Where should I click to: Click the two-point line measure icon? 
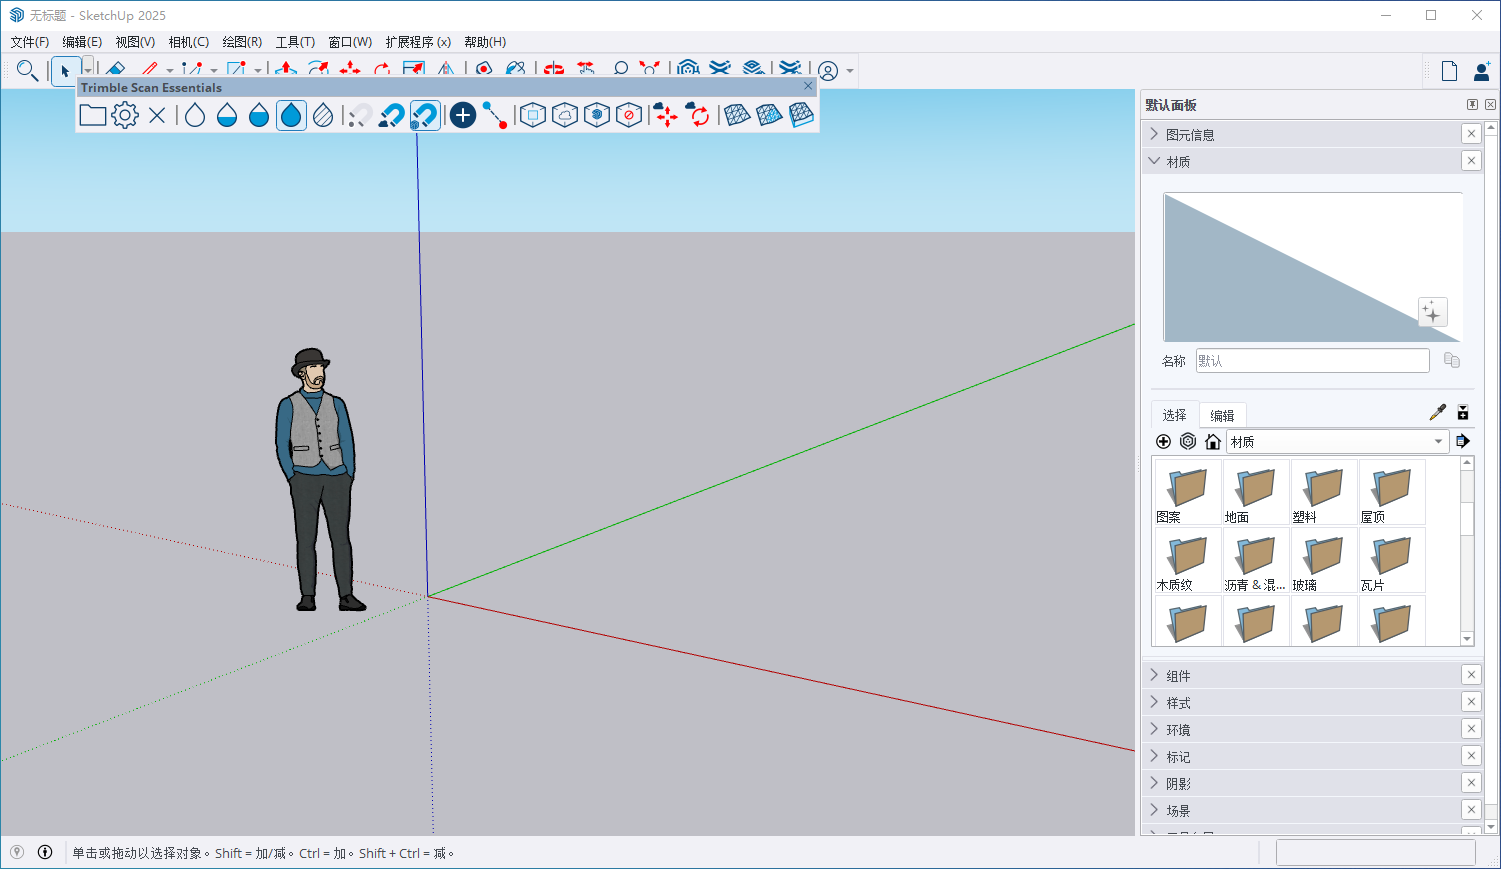(495, 115)
